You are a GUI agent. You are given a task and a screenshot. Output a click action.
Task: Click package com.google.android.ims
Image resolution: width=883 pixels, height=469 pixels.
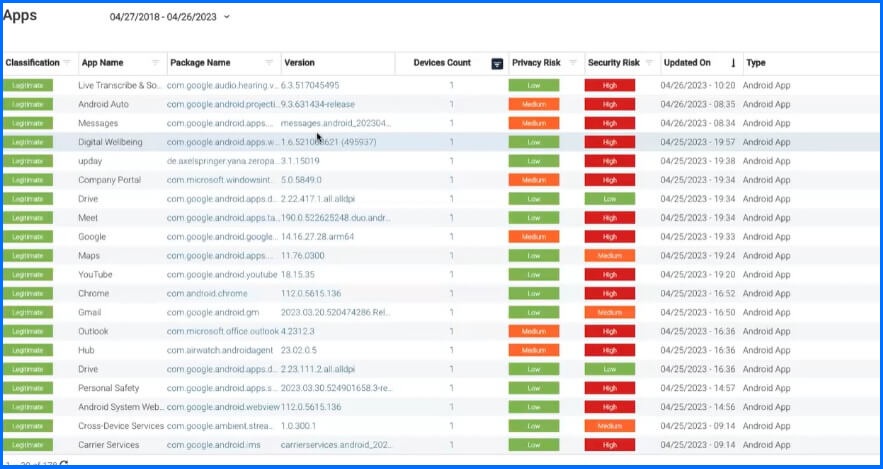point(213,445)
